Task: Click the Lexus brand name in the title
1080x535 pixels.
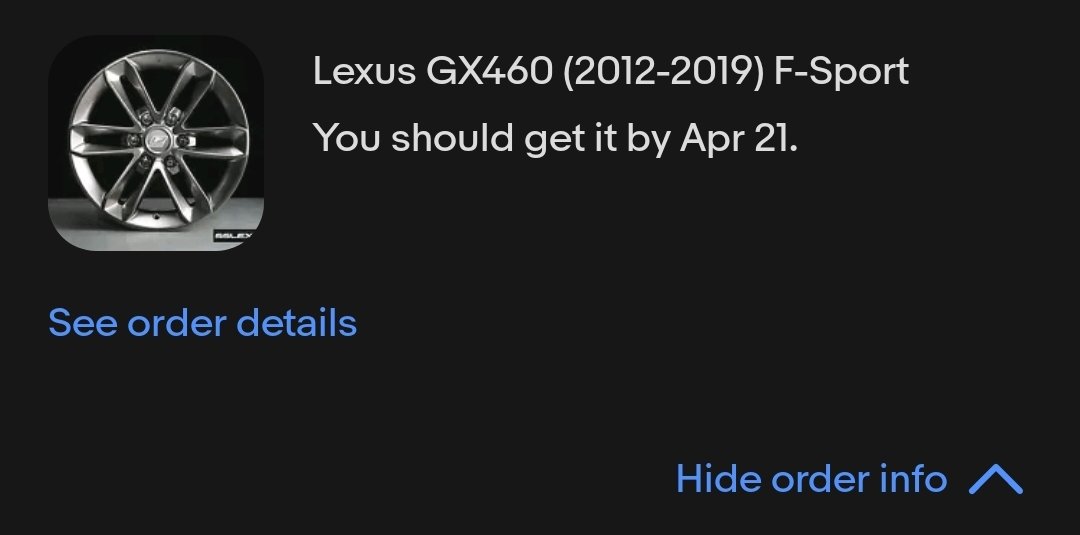Action: (364, 71)
